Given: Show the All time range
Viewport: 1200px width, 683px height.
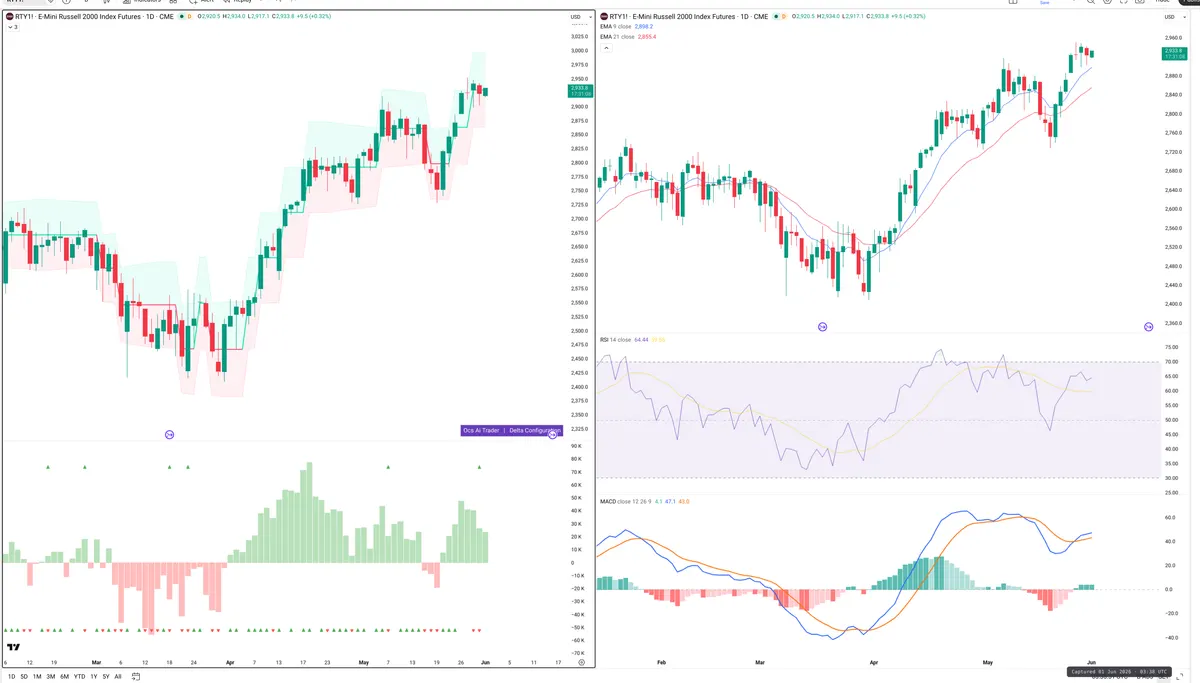Looking at the screenshot, I should click(x=117, y=676).
